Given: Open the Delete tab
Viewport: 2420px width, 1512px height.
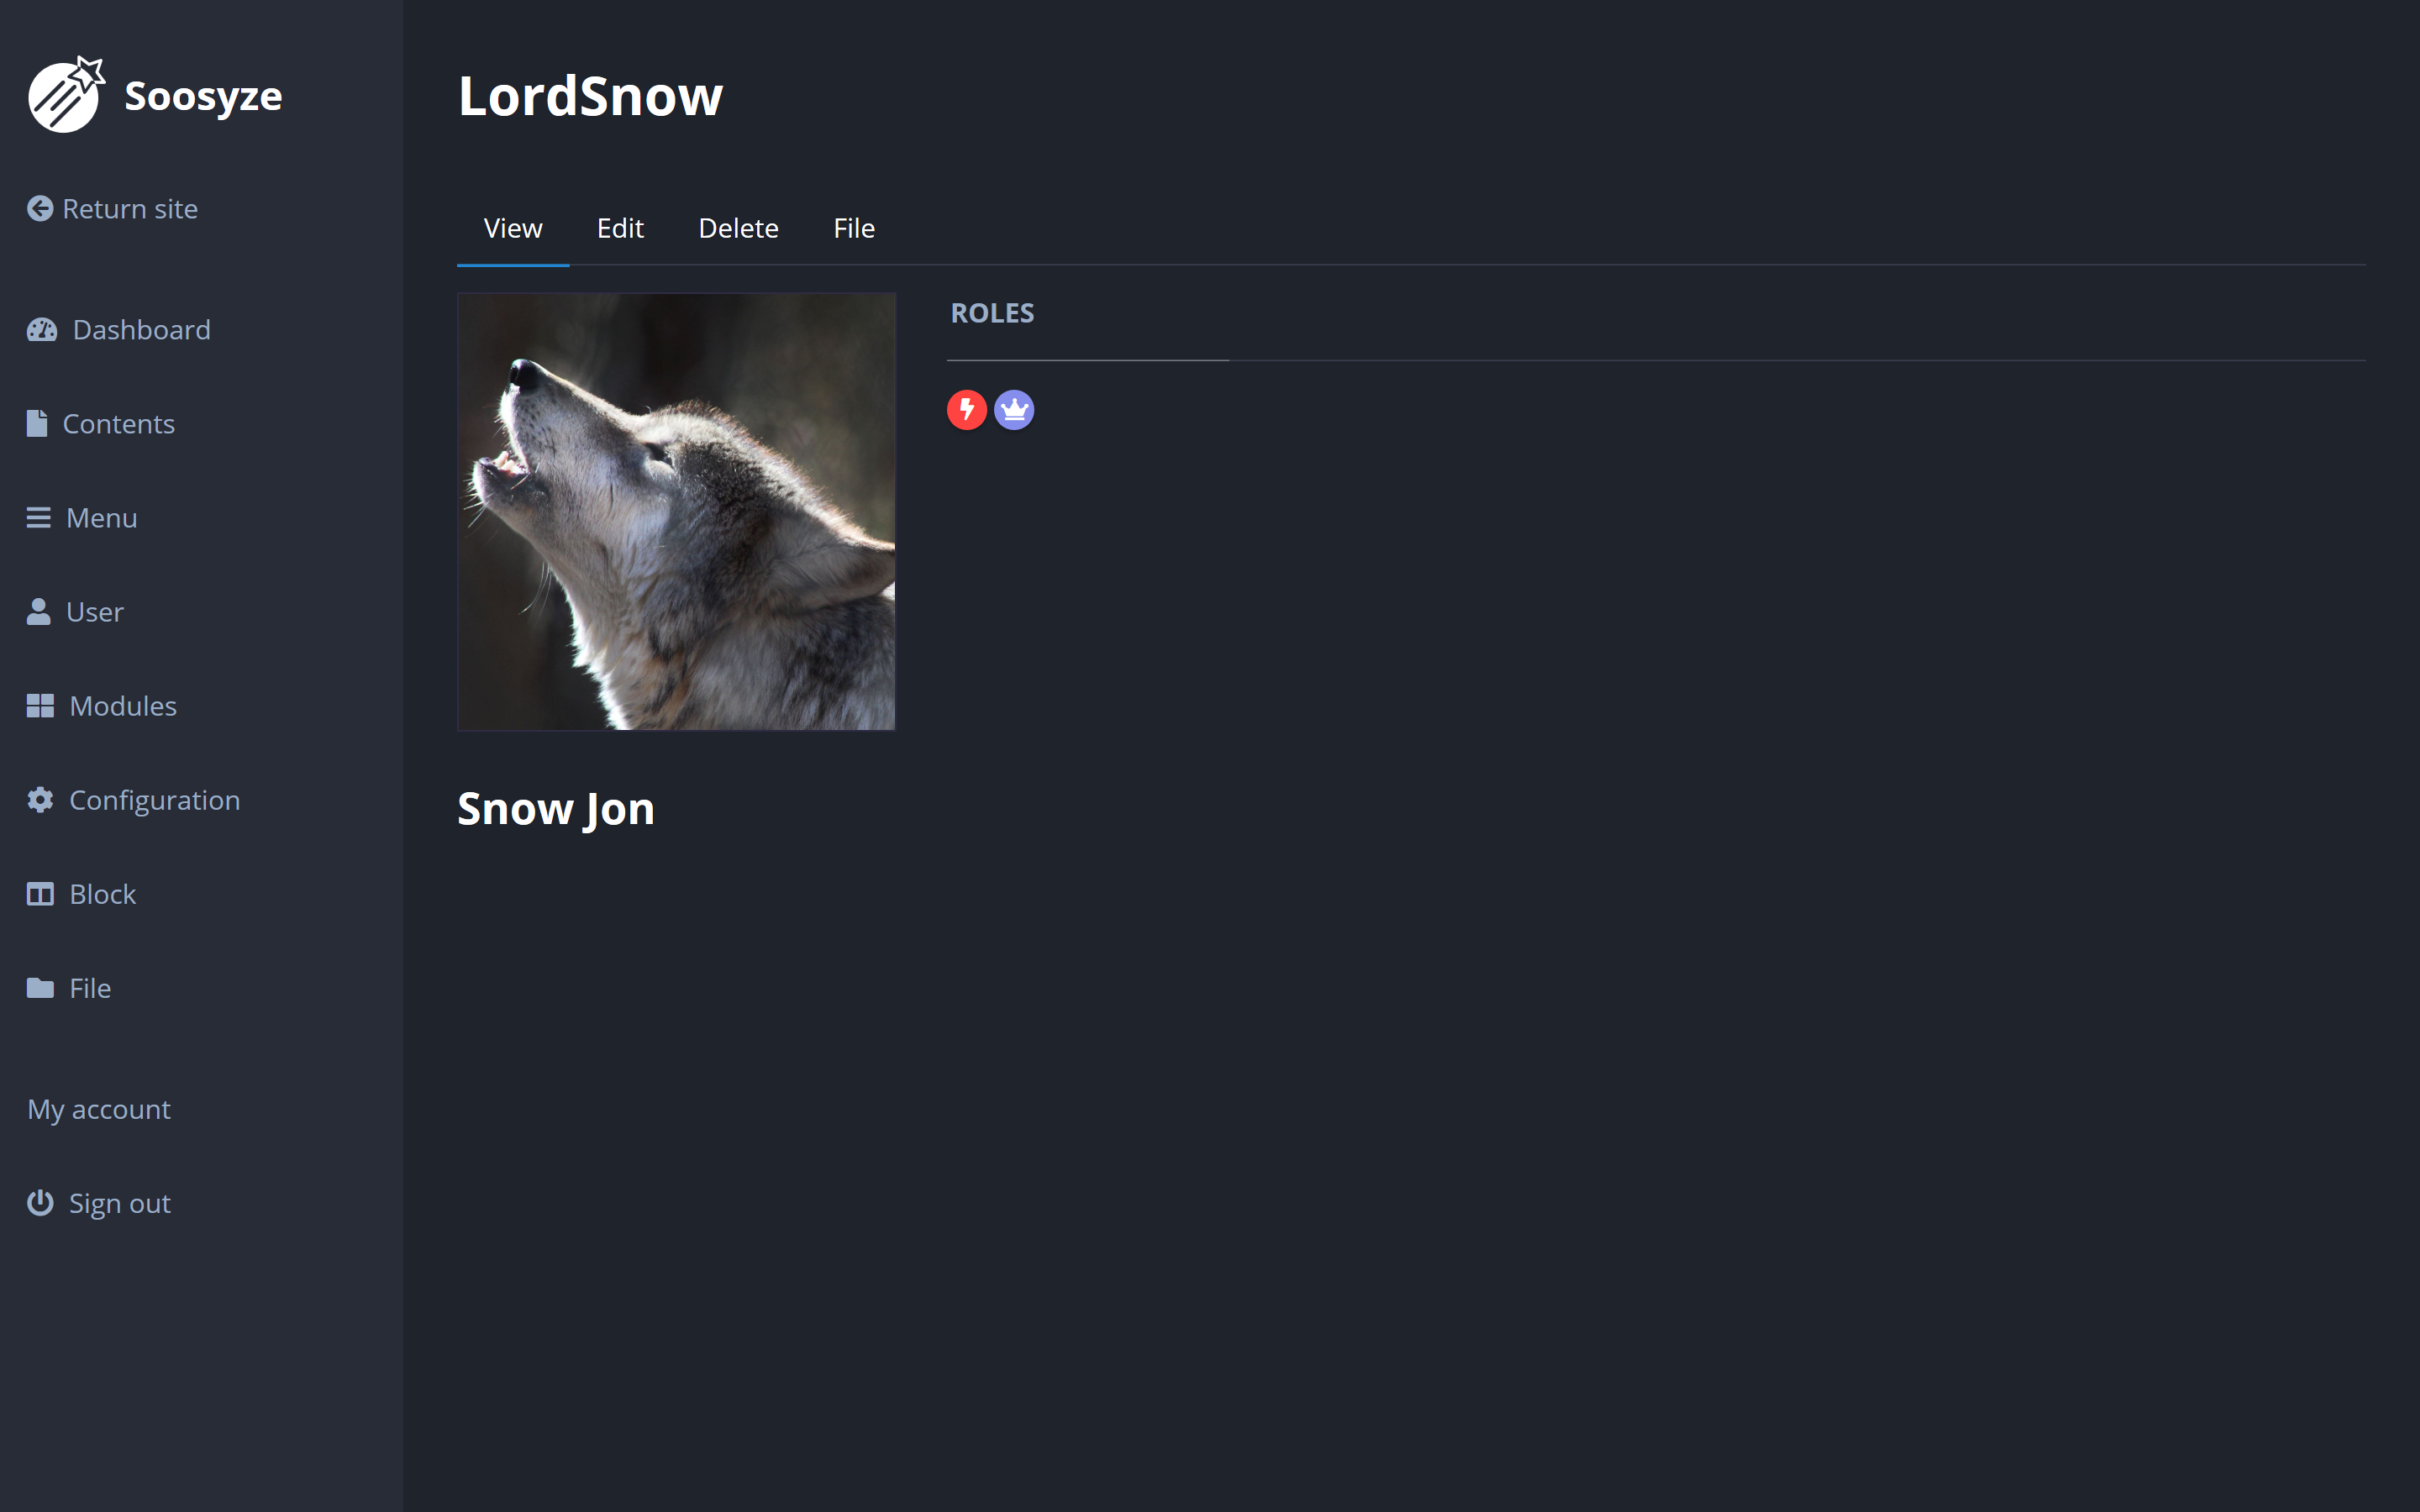Looking at the screenshot, I should click(738, 228).
